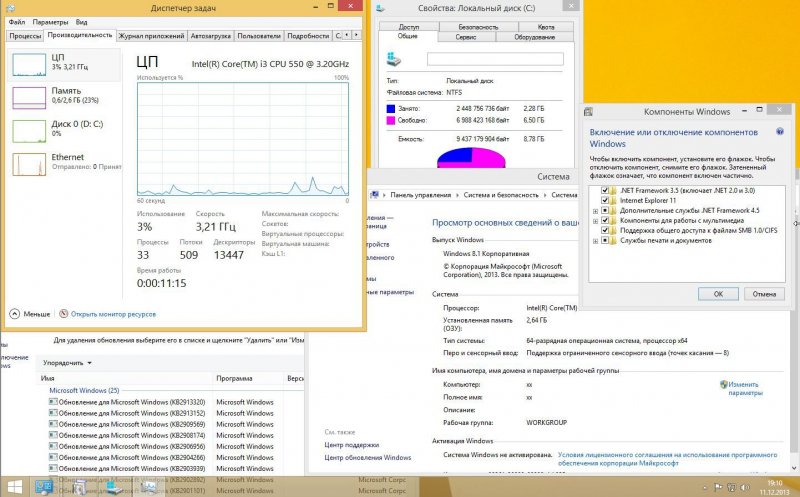Screen dimensions: 800x497
Task: Toggle Дополнительные службы .NET Framework 4.5 checkbox
Action: (x=605, y=210)
